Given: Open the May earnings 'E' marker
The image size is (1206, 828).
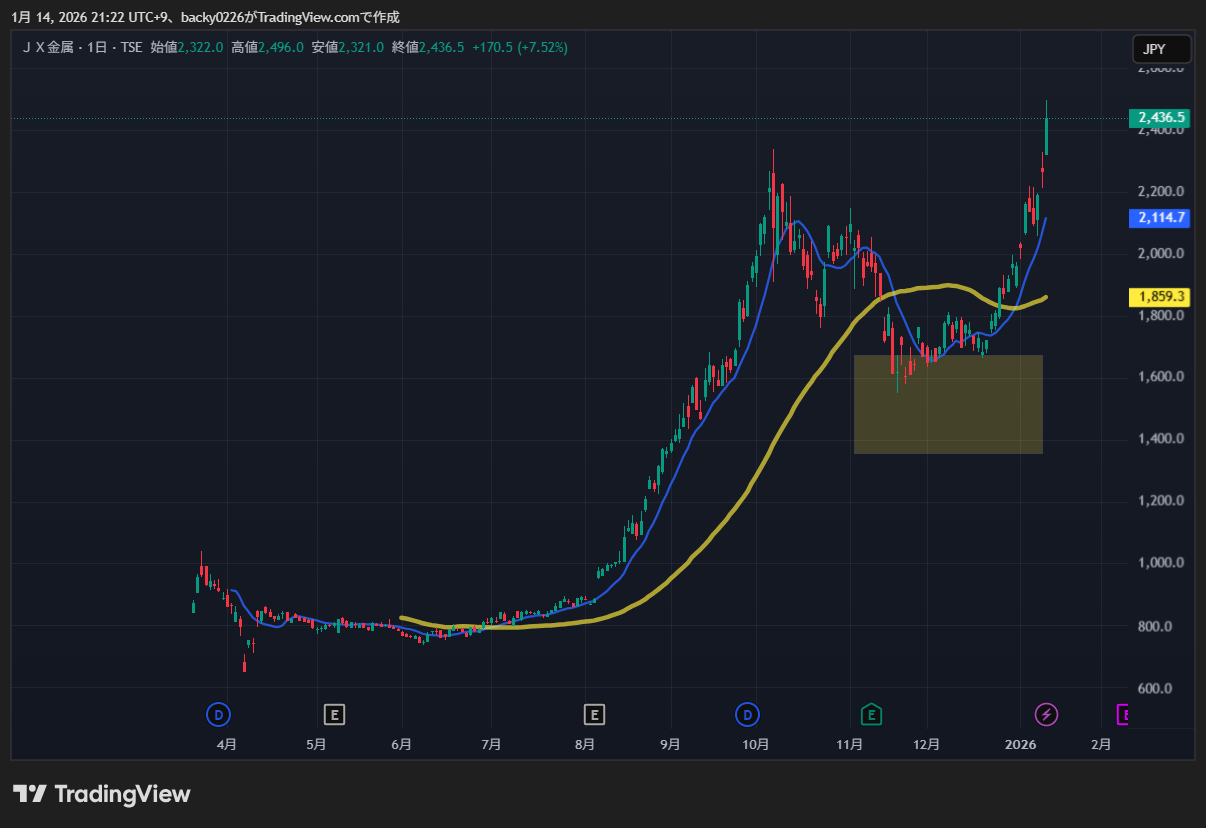Looking at the screenshot, I should click(x=334, y=714).
